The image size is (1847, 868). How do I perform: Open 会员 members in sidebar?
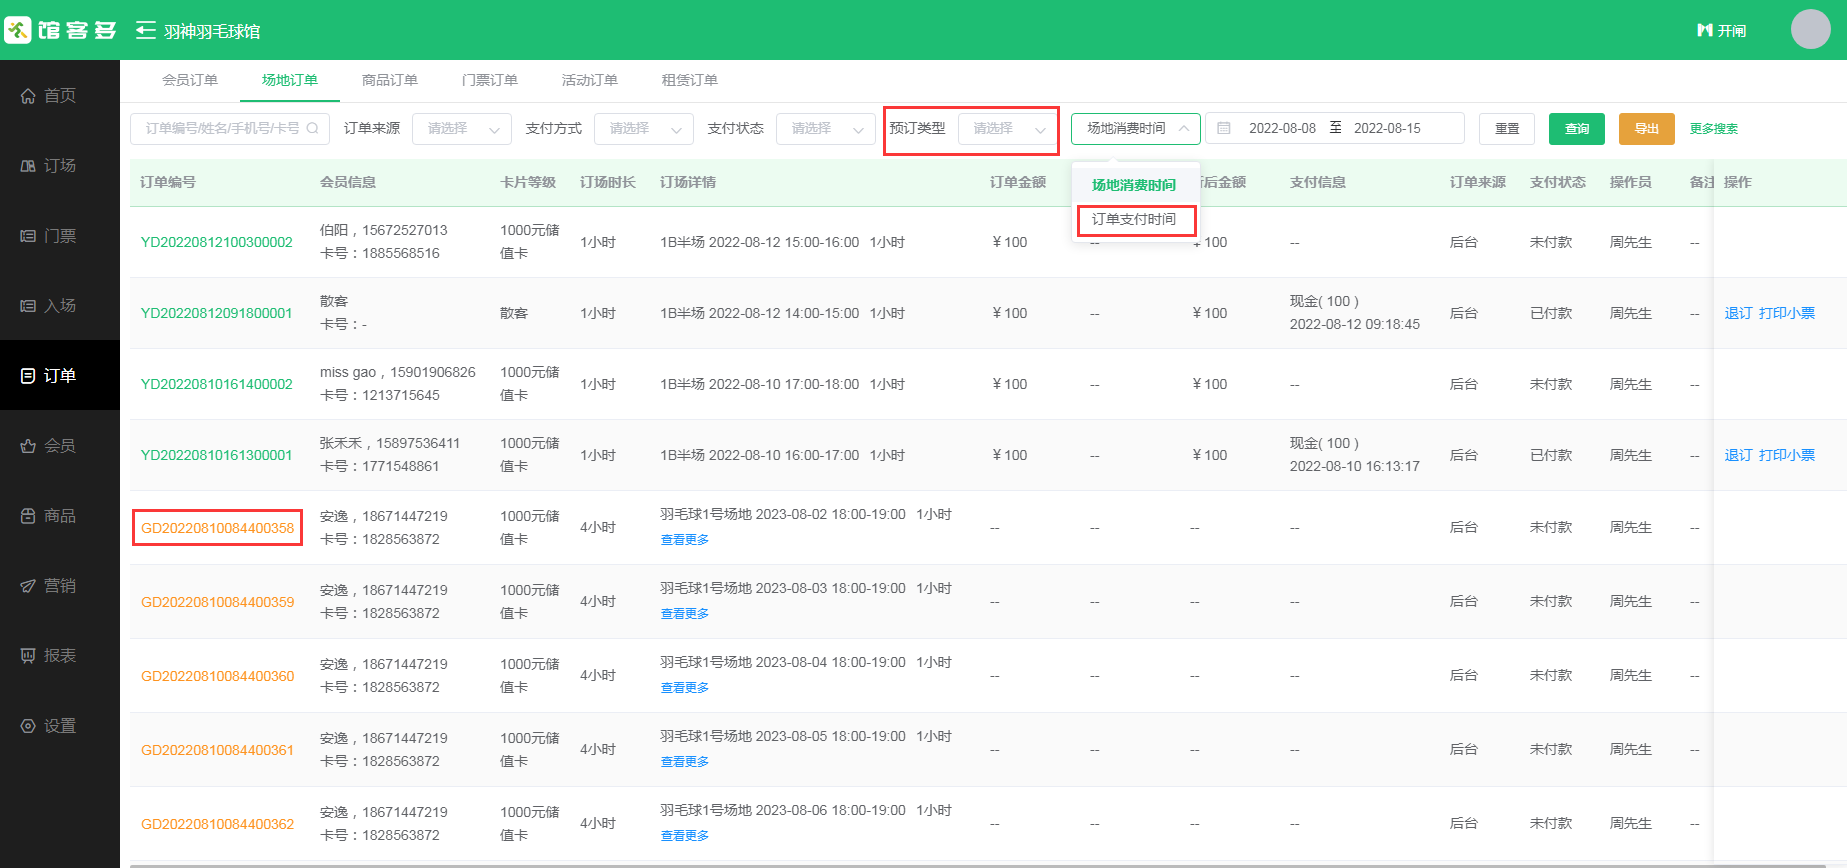60,445
